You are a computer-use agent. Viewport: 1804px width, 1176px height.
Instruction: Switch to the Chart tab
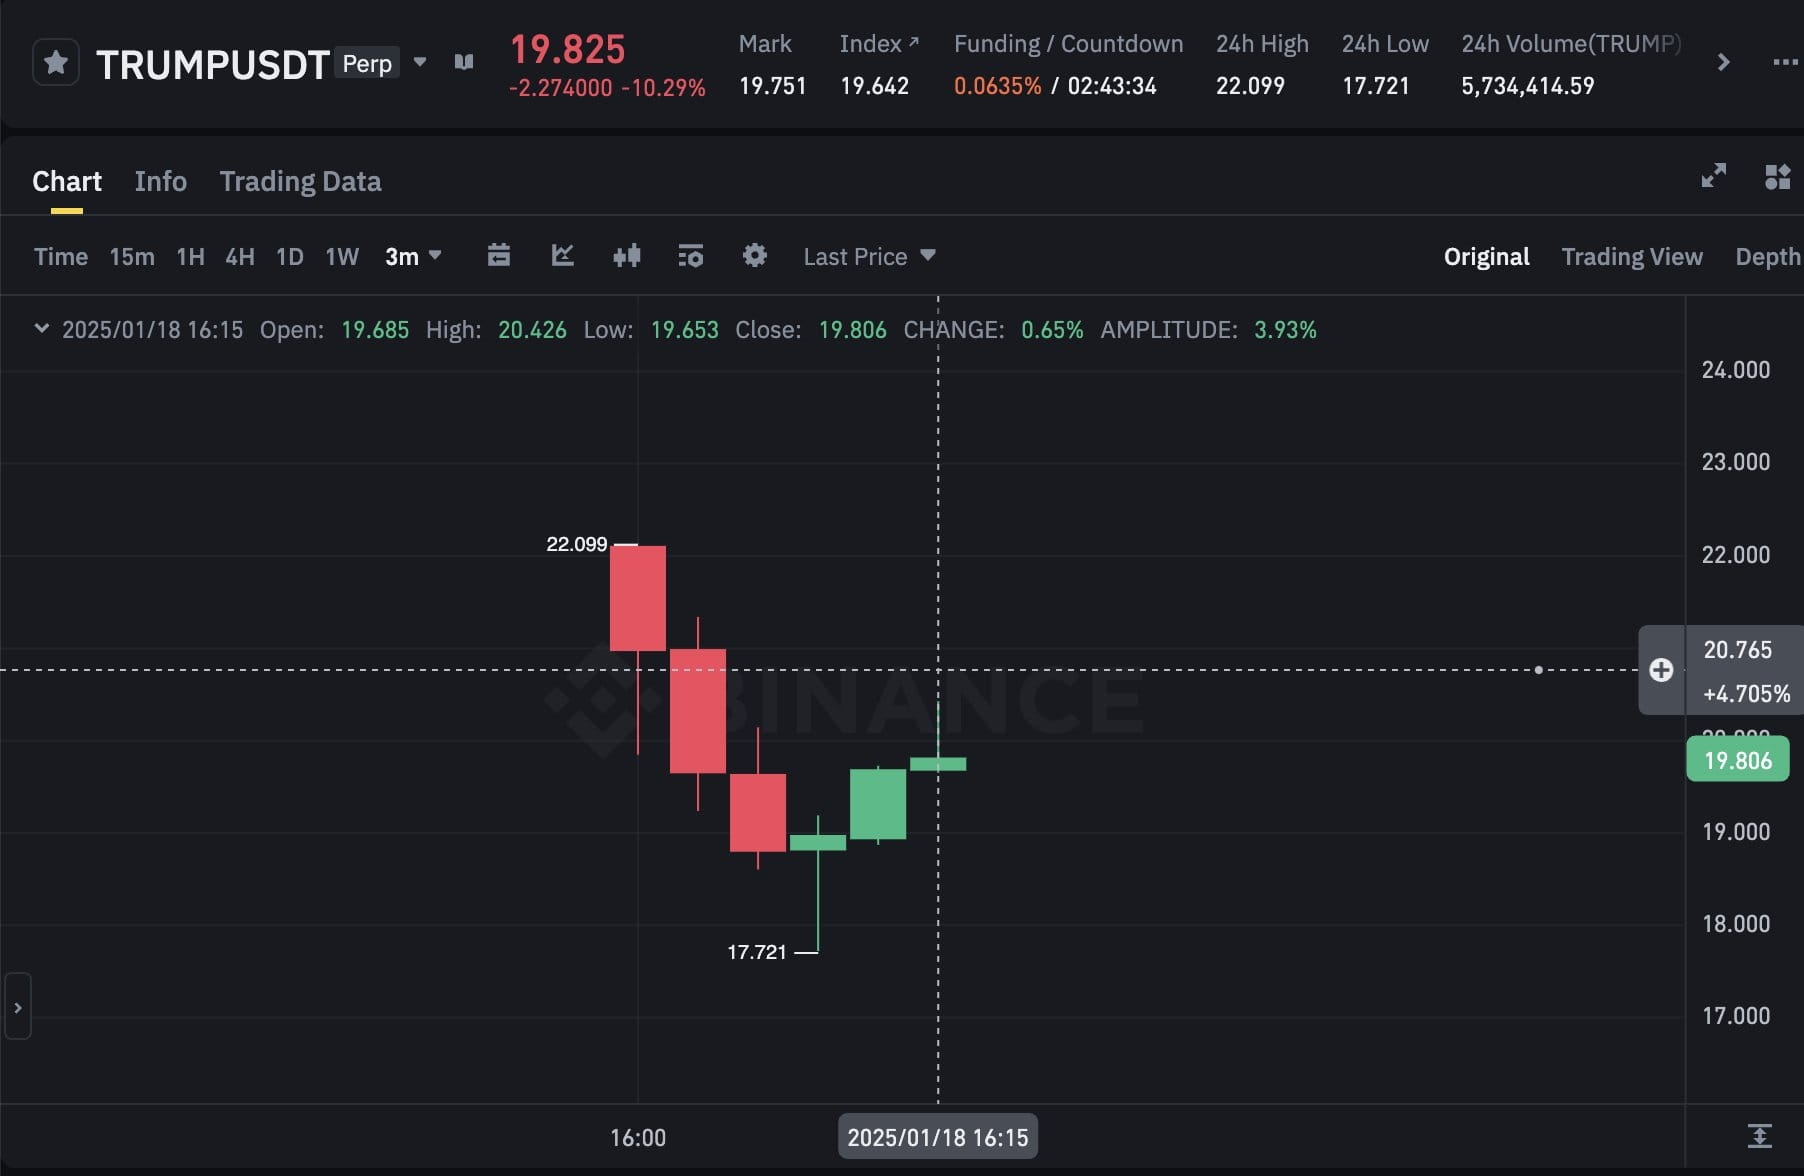pos(67,181)
